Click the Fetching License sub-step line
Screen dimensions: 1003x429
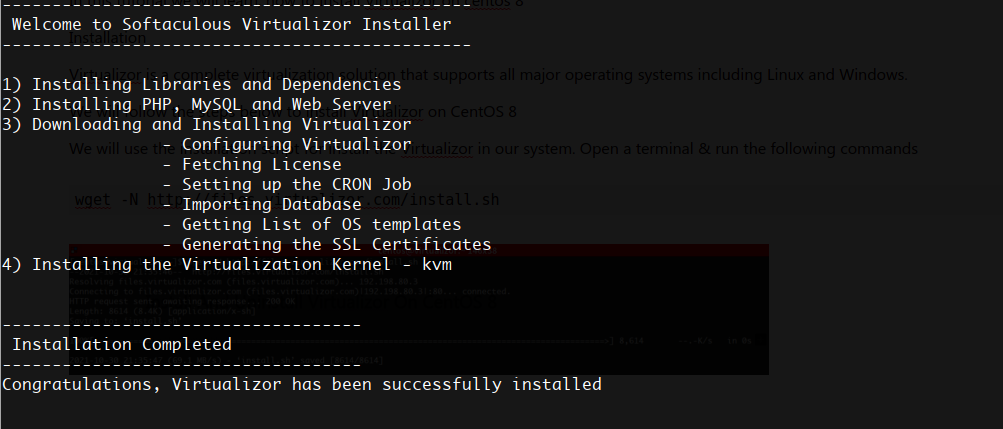tap(252, 164)
